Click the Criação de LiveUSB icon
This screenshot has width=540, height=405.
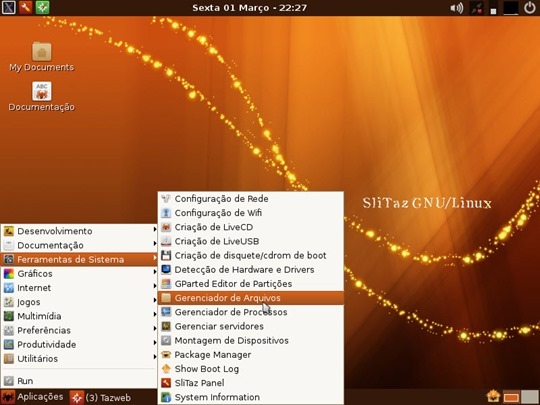[166, 241]
